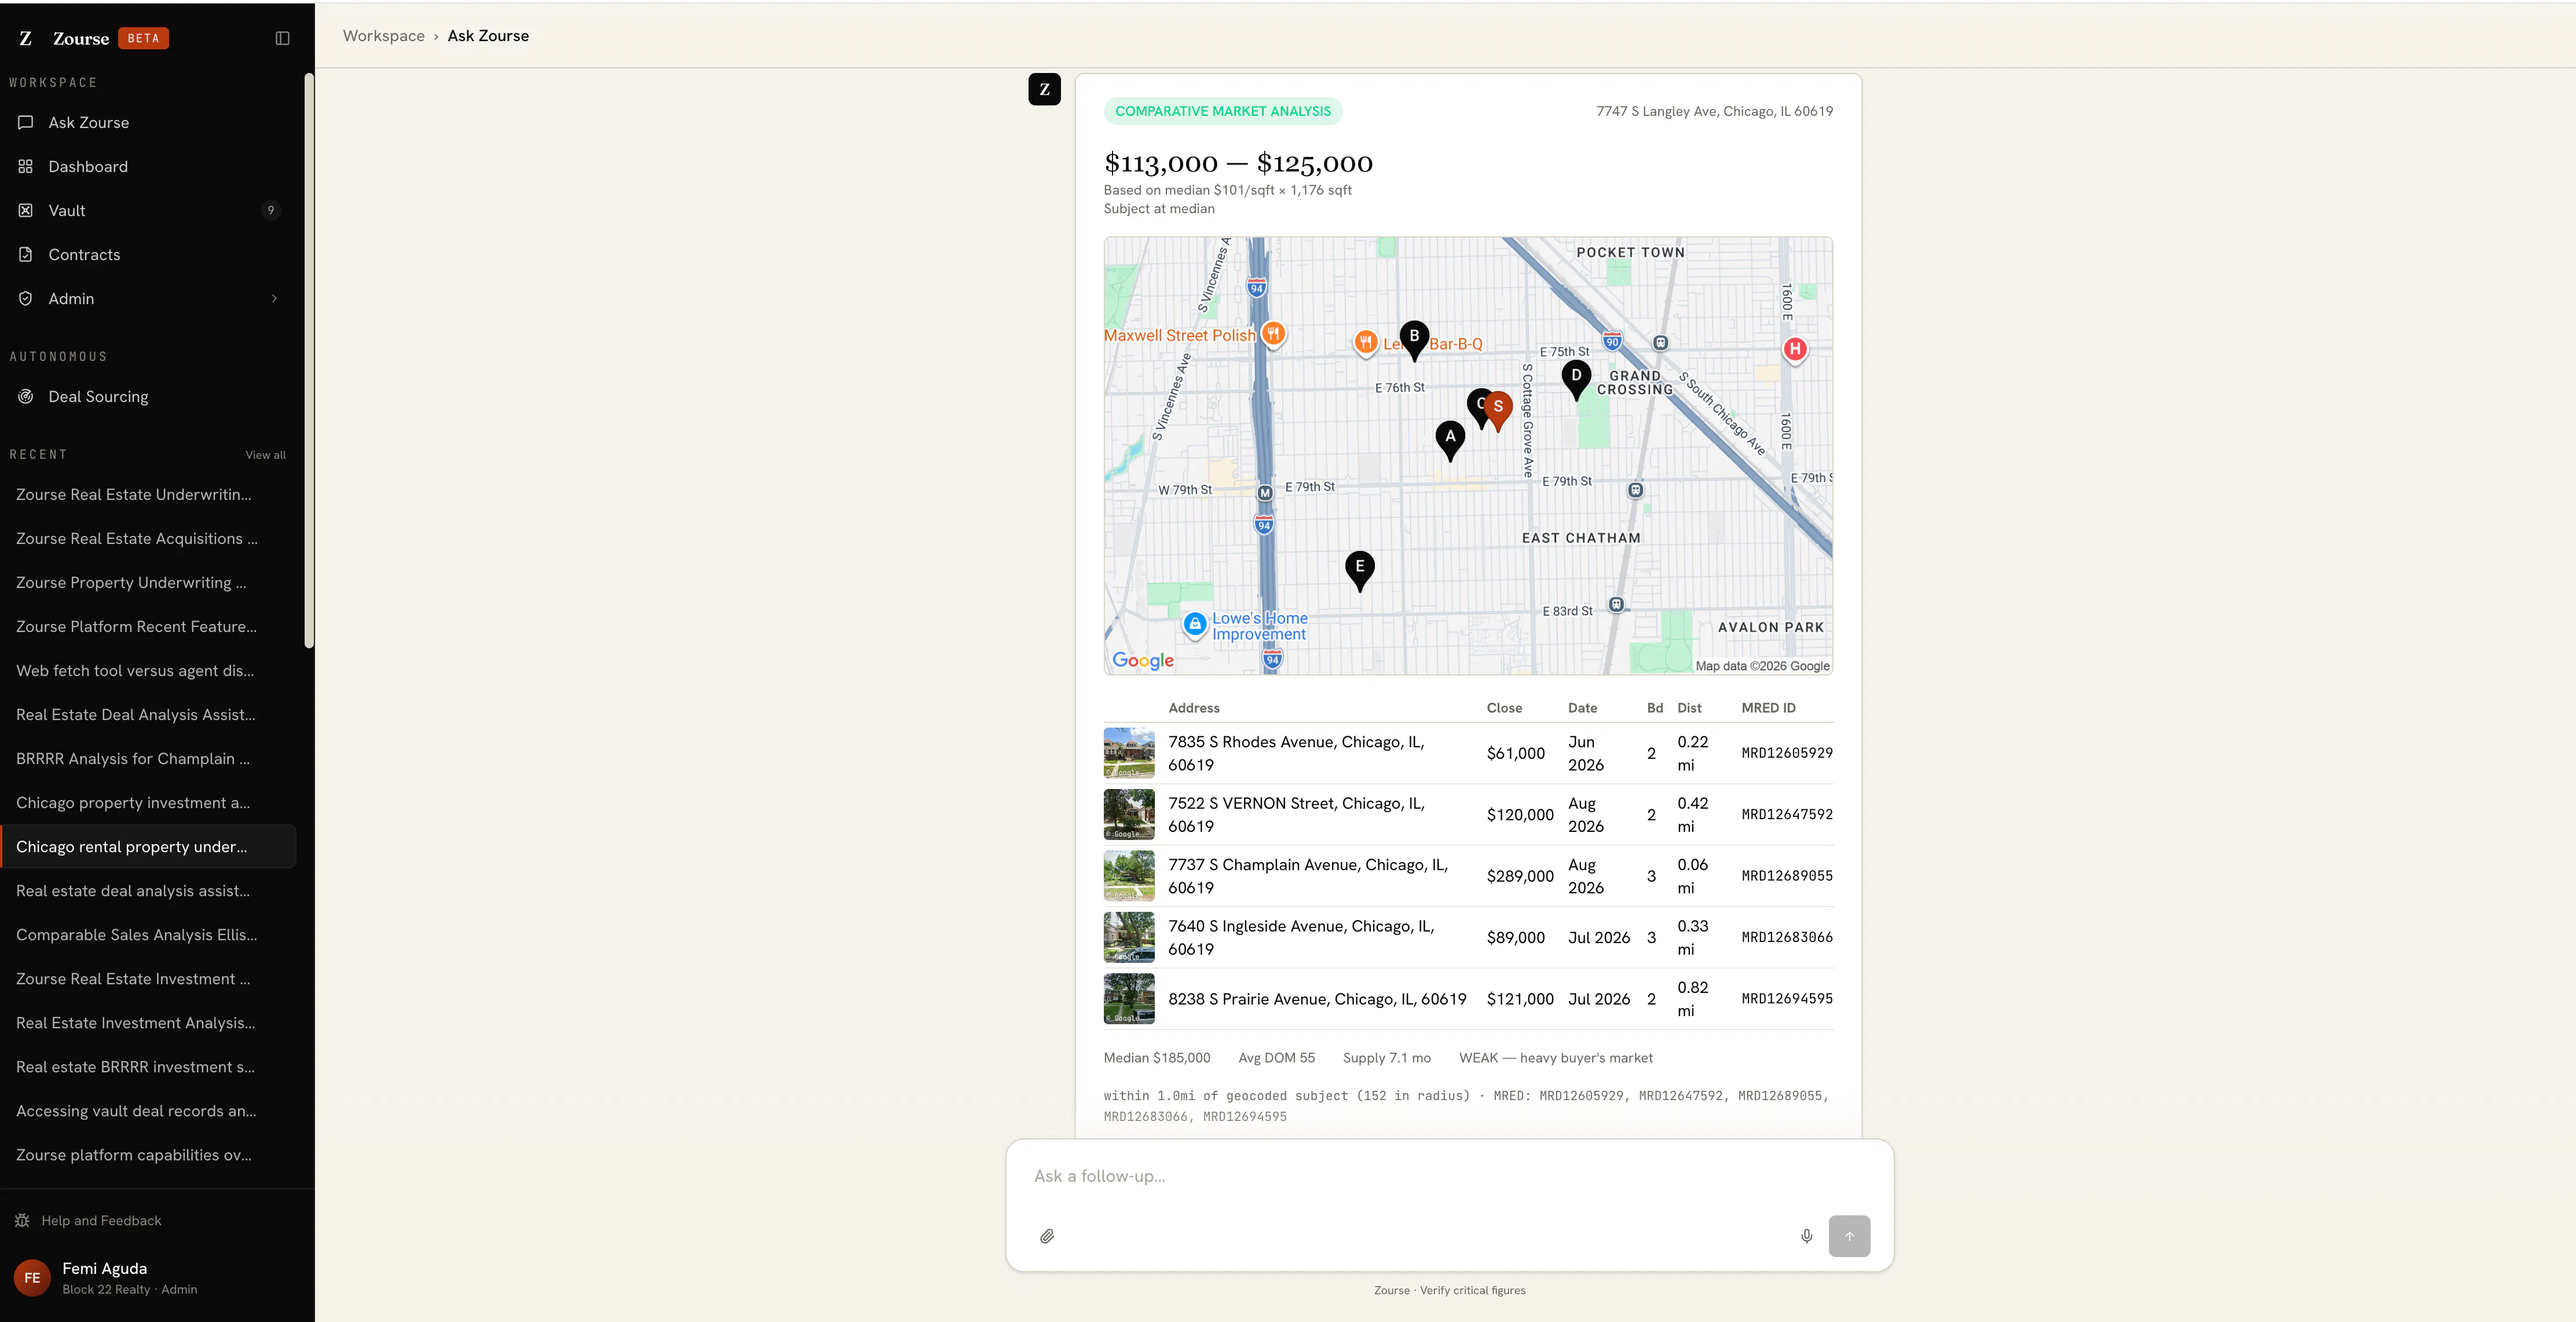Click the Workspace breadcrumb link

pos(384,36)
